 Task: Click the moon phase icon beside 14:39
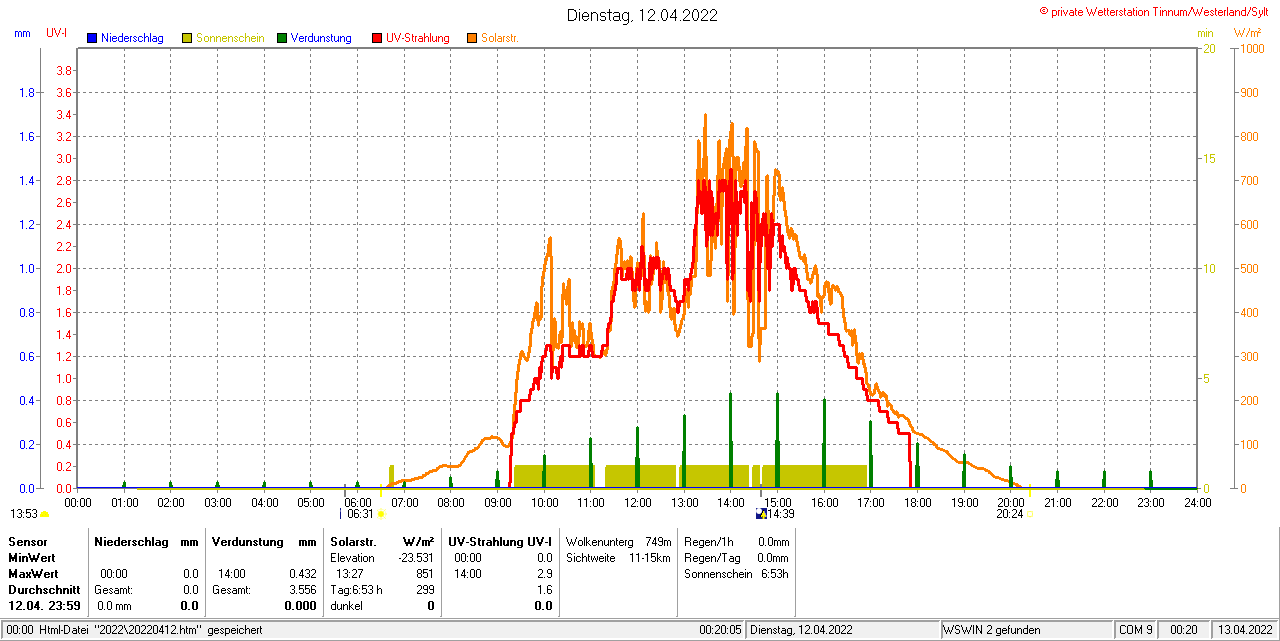[761, 514]
